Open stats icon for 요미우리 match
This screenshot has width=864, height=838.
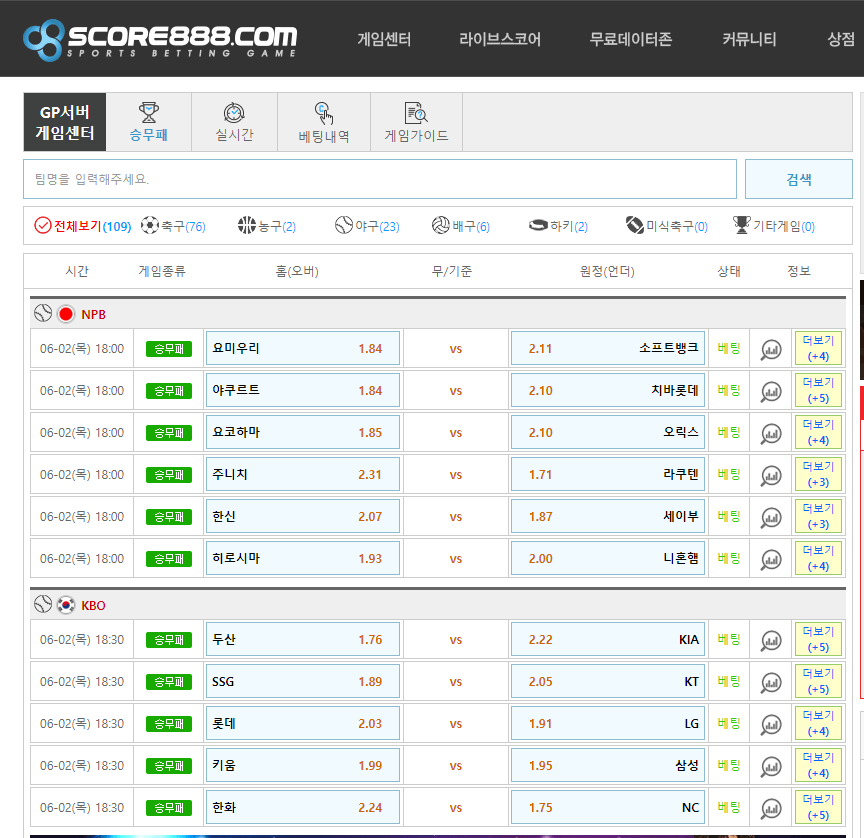tap(771, 349)
